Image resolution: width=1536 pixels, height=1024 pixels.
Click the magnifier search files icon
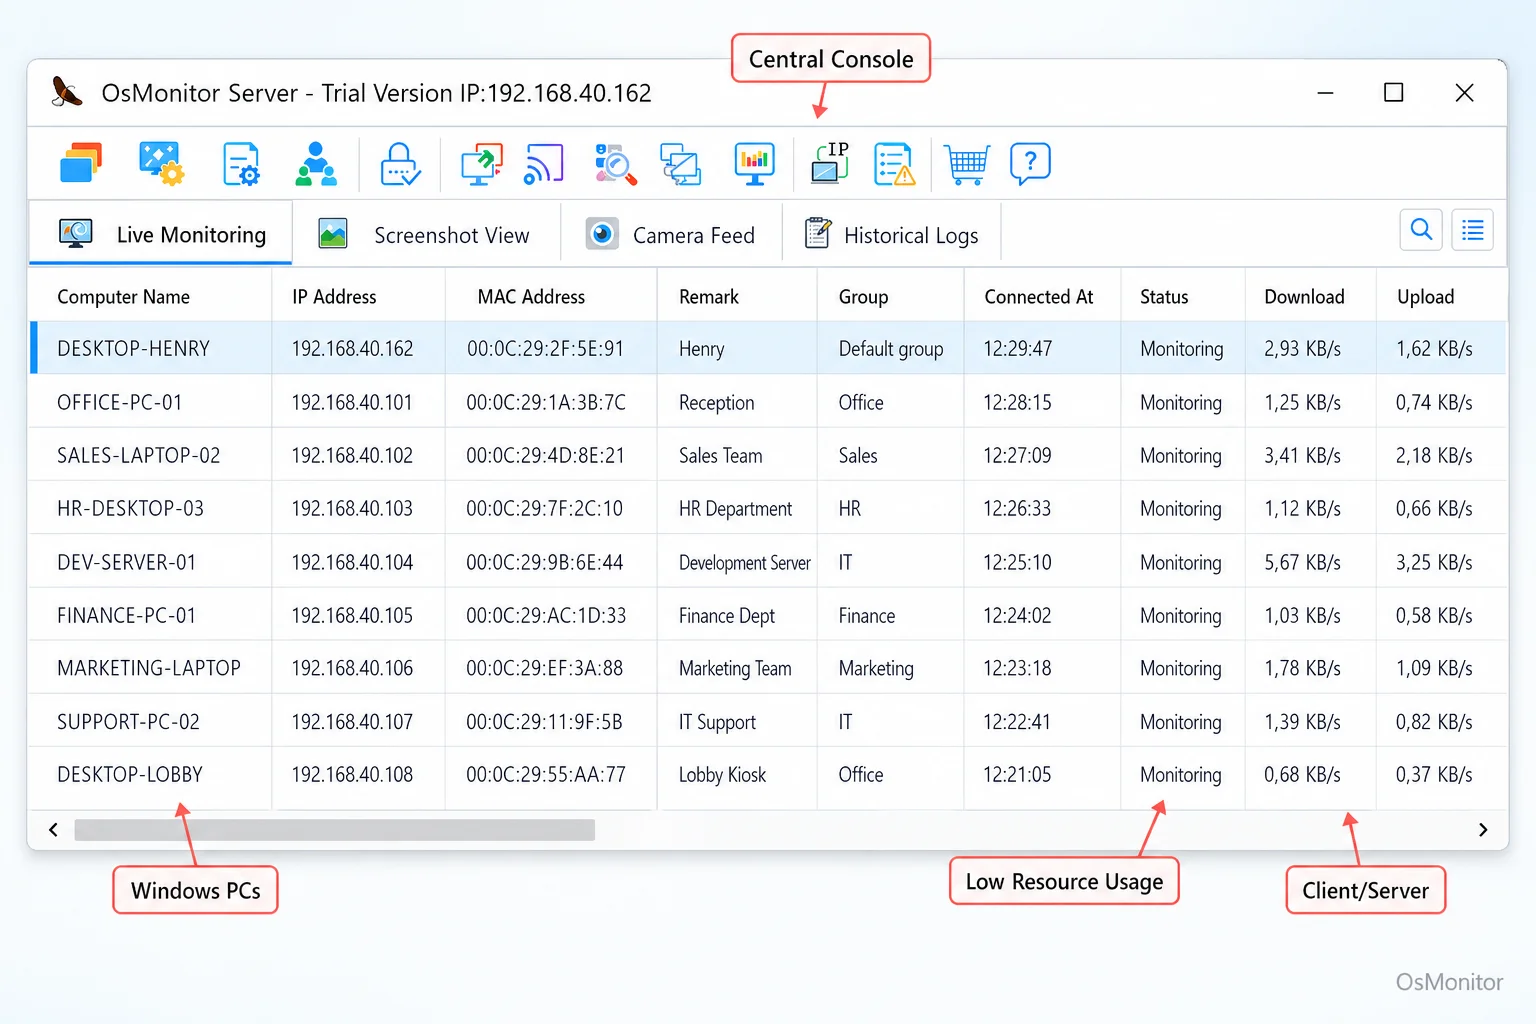point(616,164)
